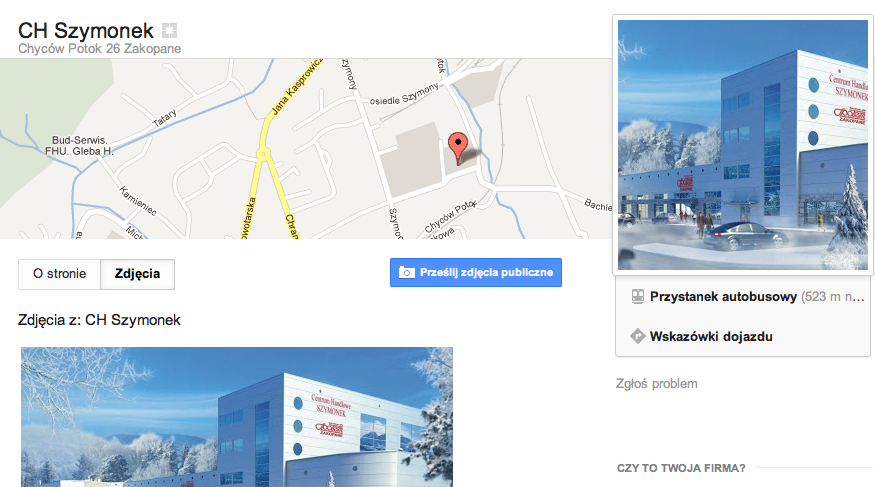Open the Wskazówki dojazdu directions link
The height and width of the screenshot is (487, 875).
point(711,336)
